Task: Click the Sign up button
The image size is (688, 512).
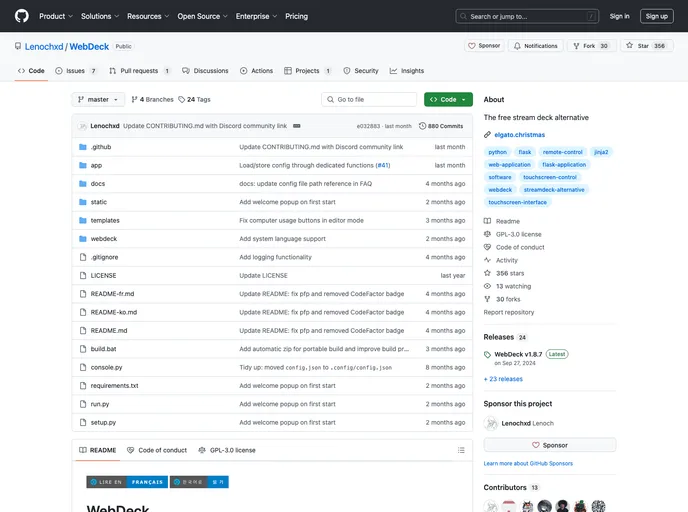Action: coord(656,16)
